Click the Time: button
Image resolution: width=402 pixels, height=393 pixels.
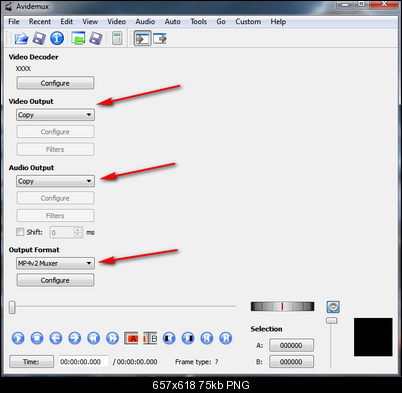click(31, 362)
